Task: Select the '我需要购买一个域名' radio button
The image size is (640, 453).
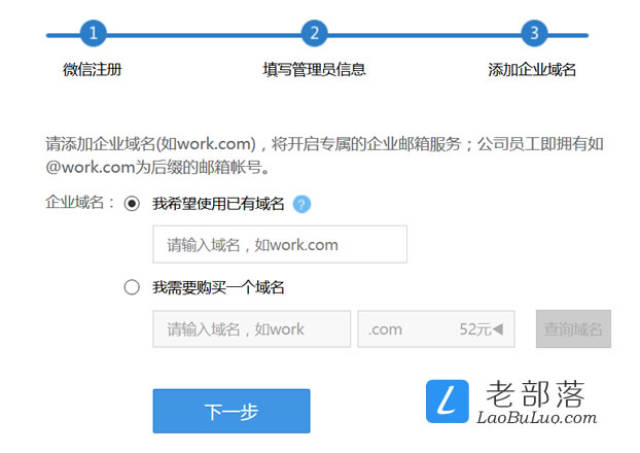Action: pos(132,287)
